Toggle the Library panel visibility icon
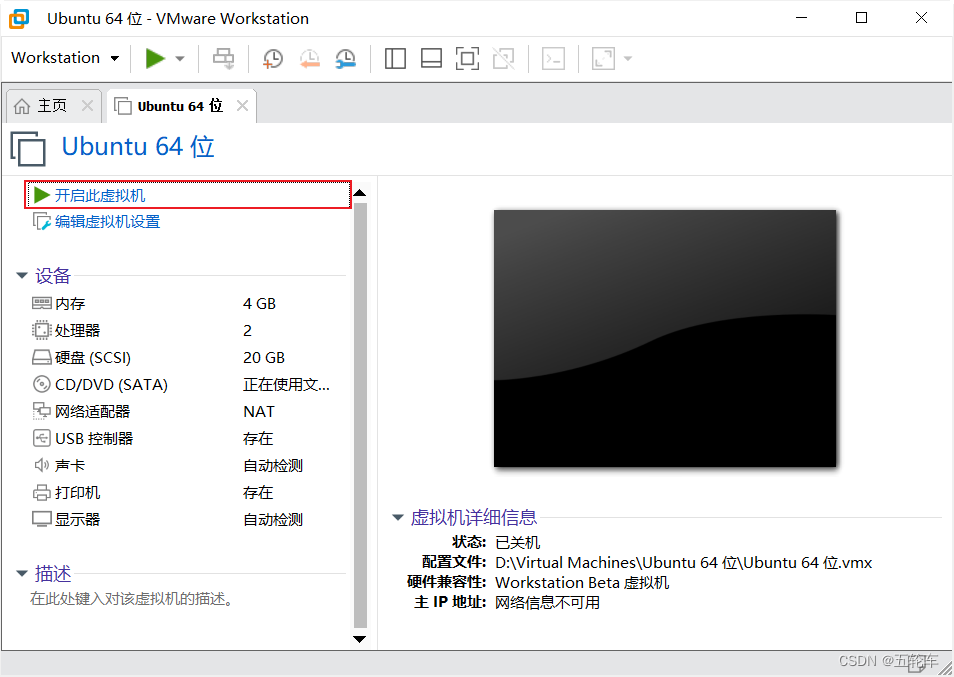This screenshot has height=677, width=954. point(395,58)
